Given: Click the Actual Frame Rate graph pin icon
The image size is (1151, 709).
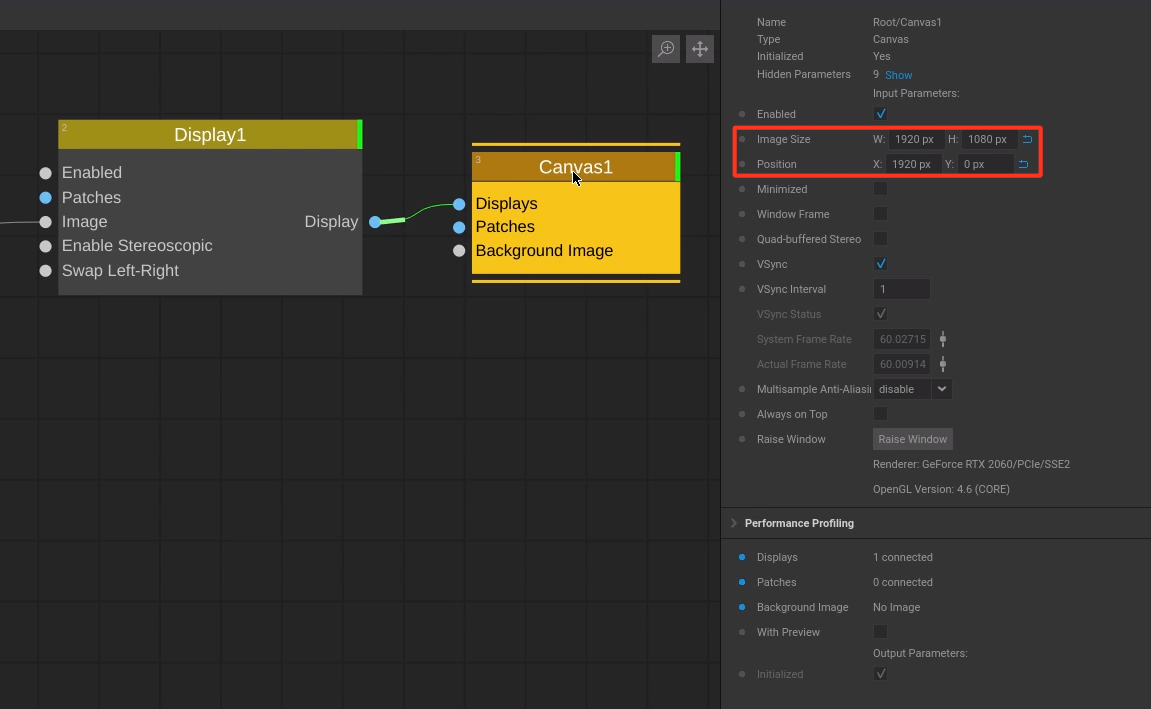Looking at the screenshot, I should [943, 364].
